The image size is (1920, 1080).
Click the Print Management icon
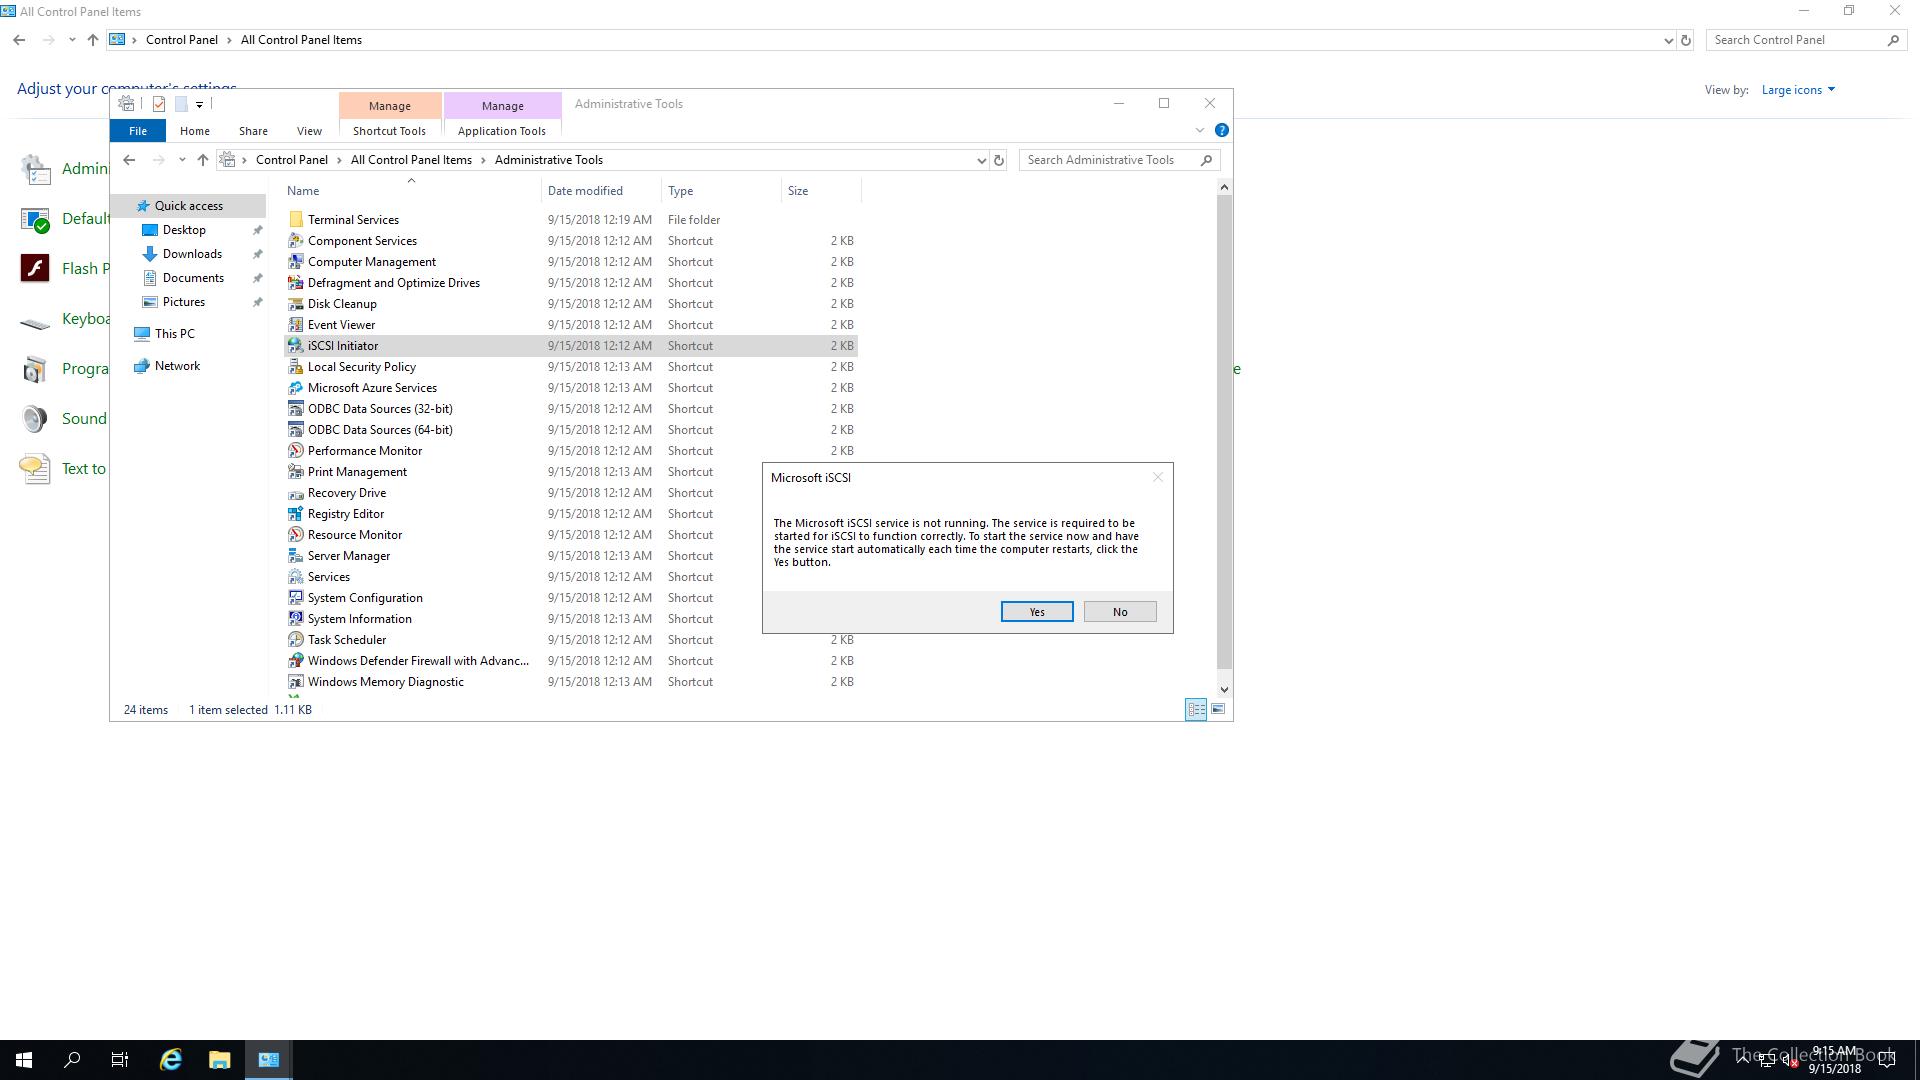295,472
